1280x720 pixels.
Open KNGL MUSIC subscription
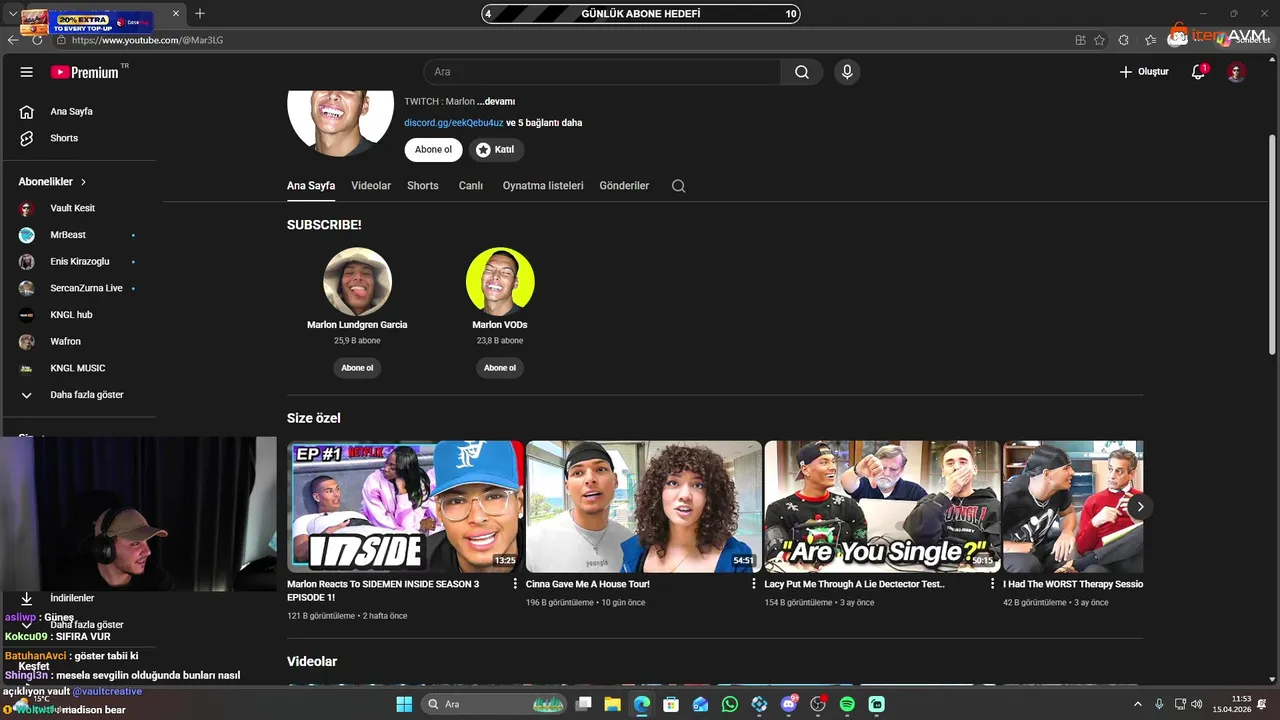pos(78,368)
